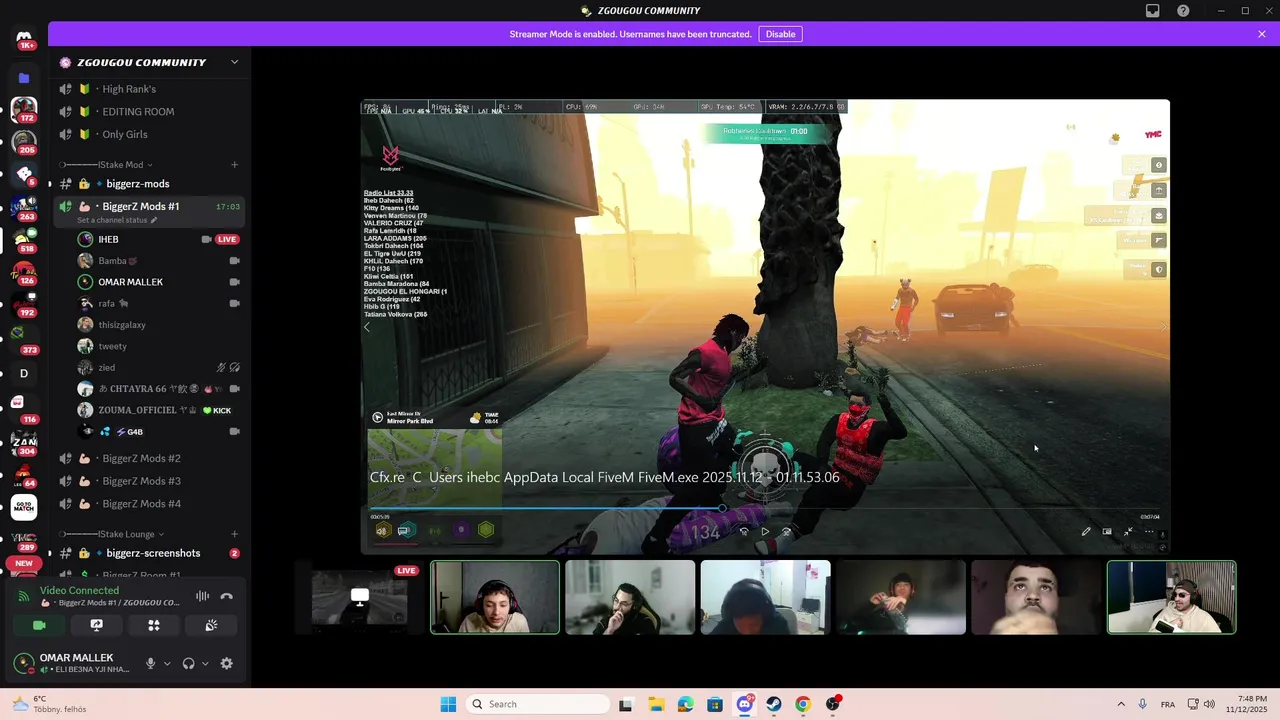Image resolution: width=1280 pixels, height=720 pixels.
Task: Click the stream video progress bar playhead
Action: pos(722,508)
